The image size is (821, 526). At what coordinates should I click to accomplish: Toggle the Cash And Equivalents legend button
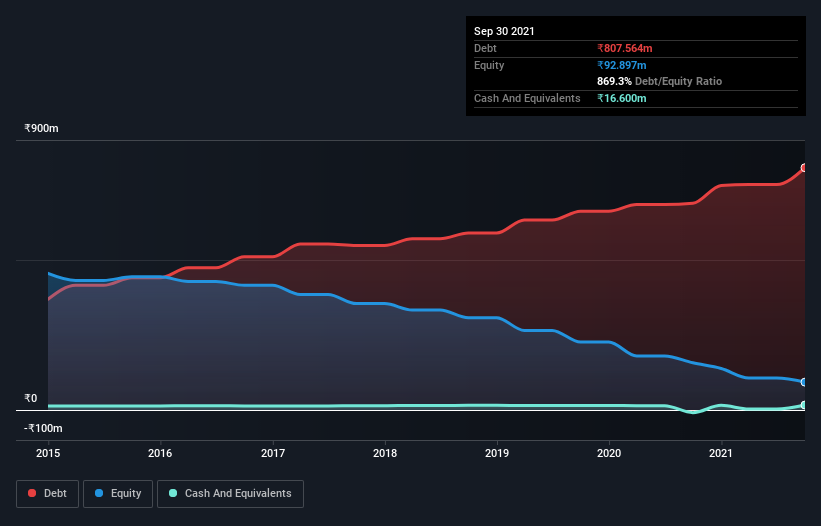pyautogui.click(x=230, y=494)
